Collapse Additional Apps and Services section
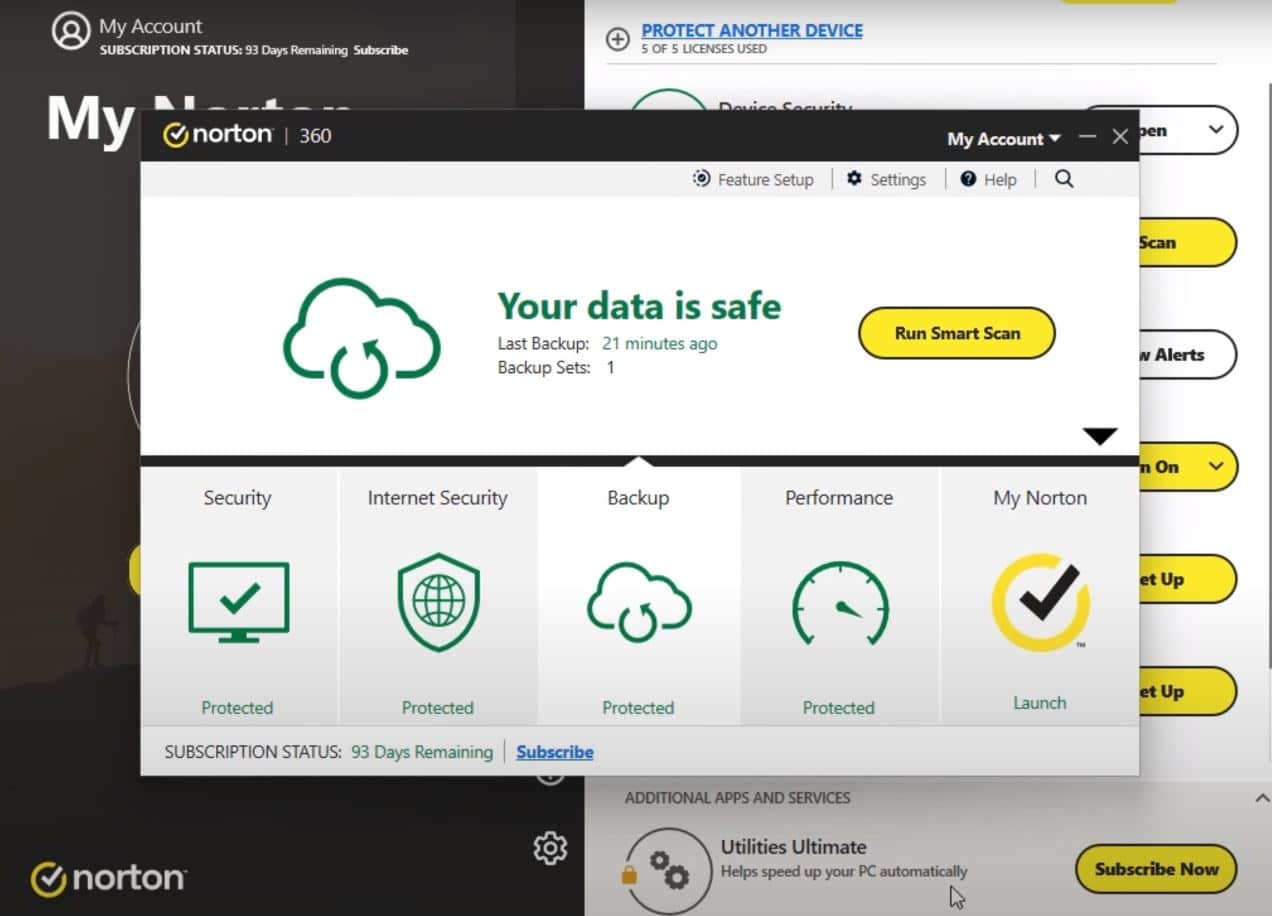The width and height of the screenshot is (1272, 916). (1260, 798)
